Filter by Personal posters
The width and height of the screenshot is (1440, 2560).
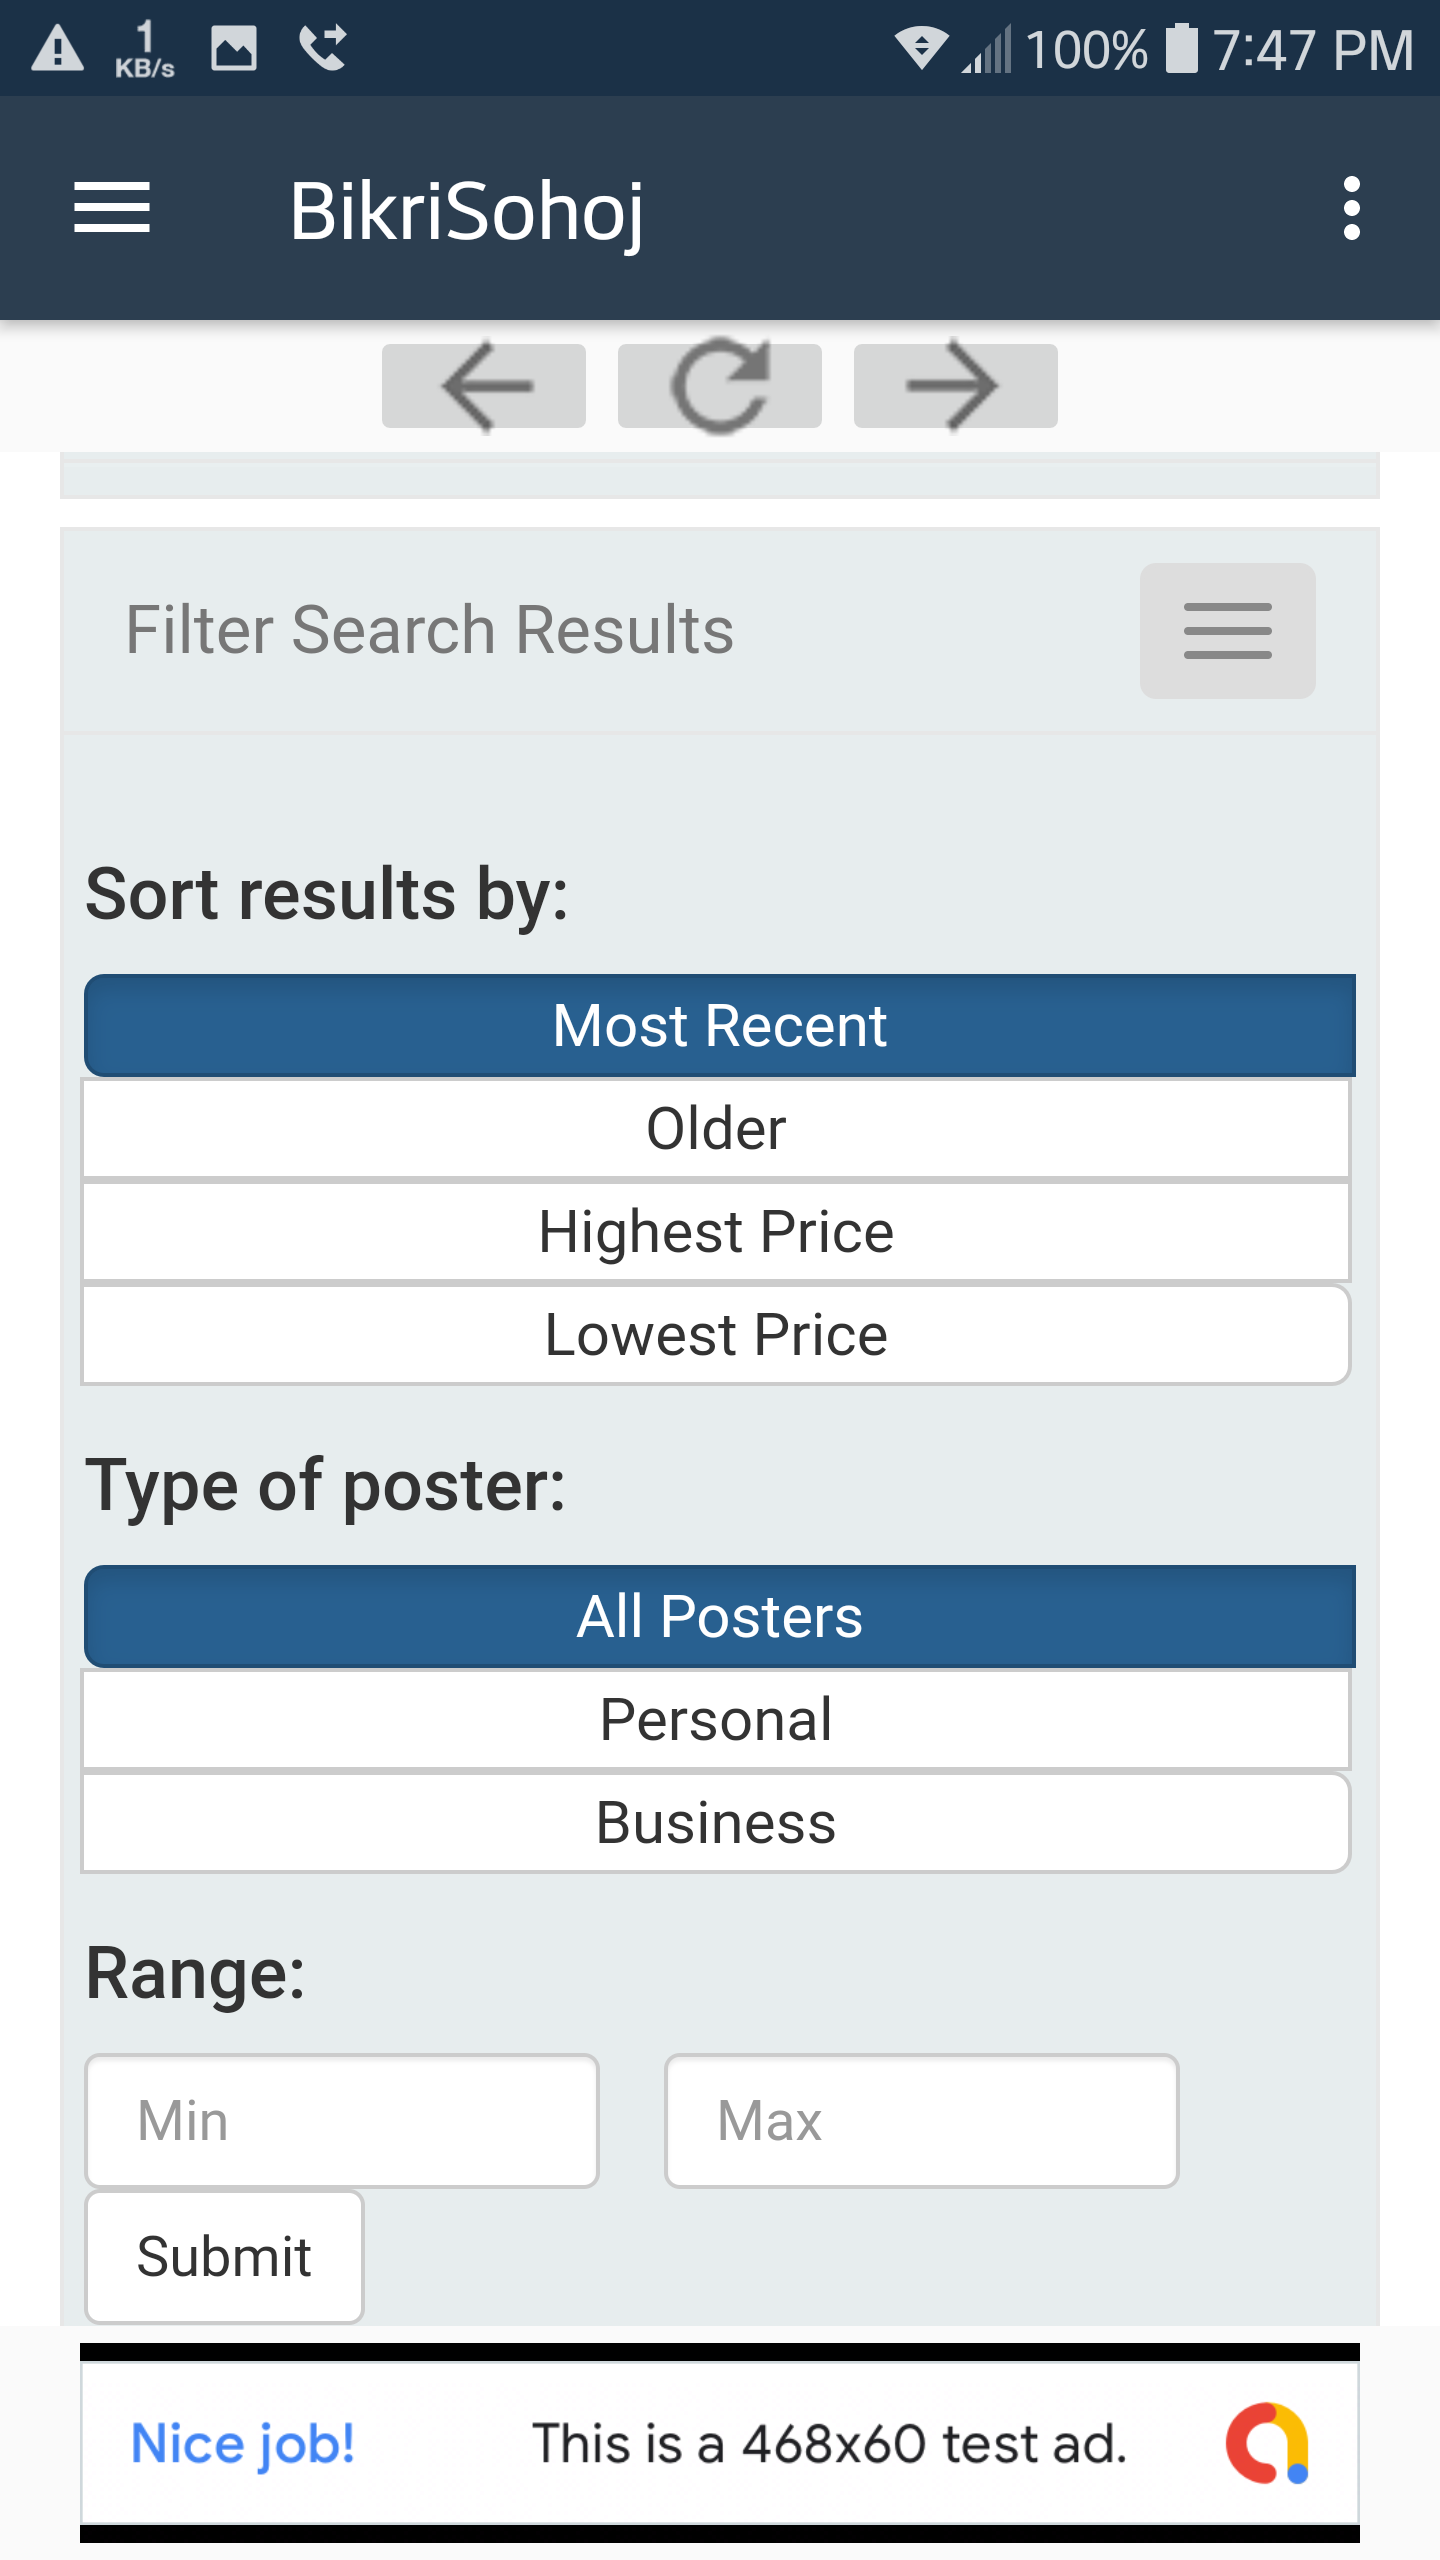[x=716, y=1720]
